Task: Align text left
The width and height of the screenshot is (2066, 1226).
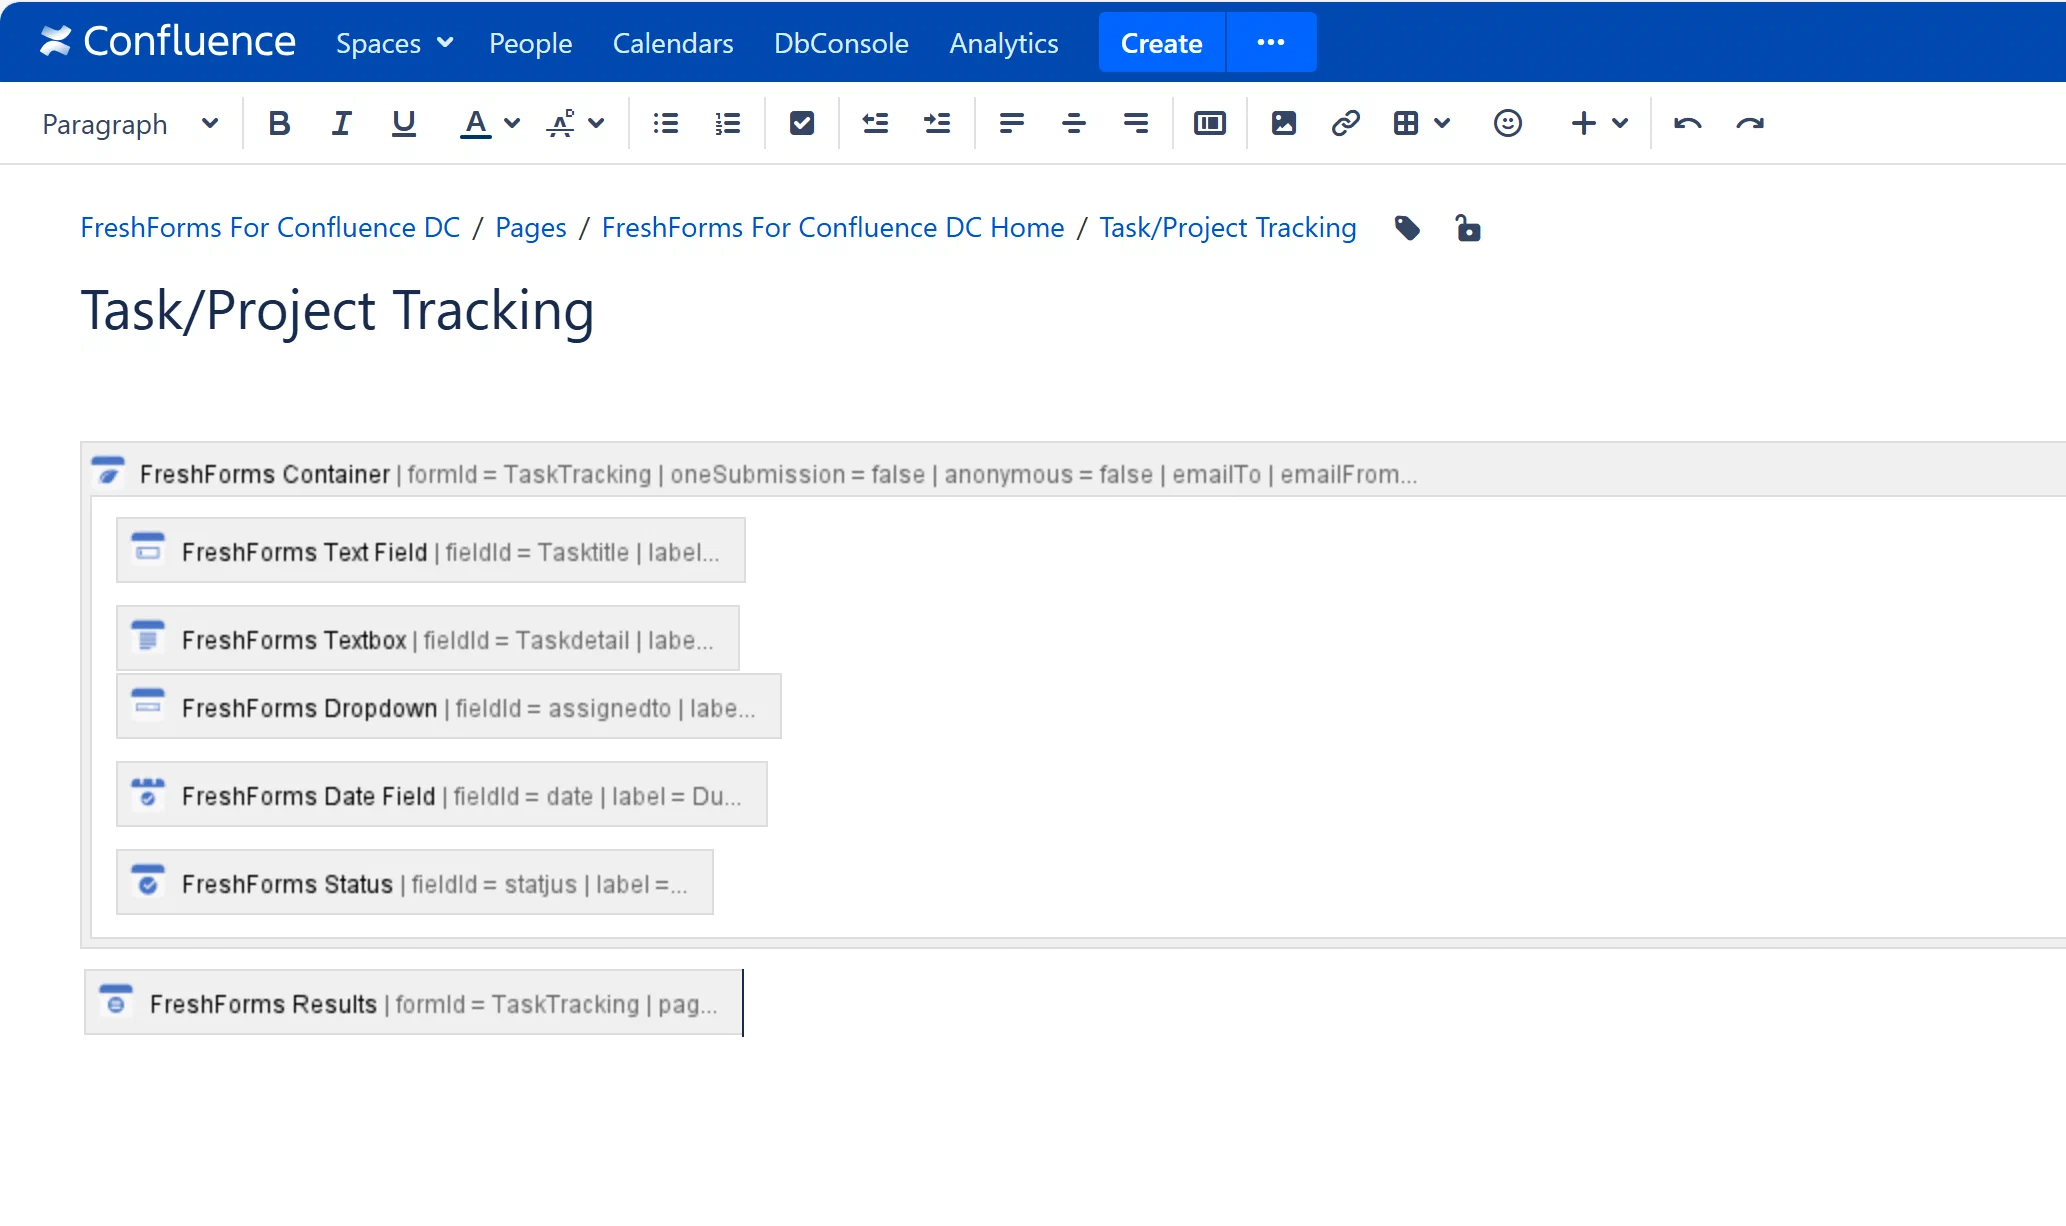Action: pyautogui.click(x=1011, y=123)
